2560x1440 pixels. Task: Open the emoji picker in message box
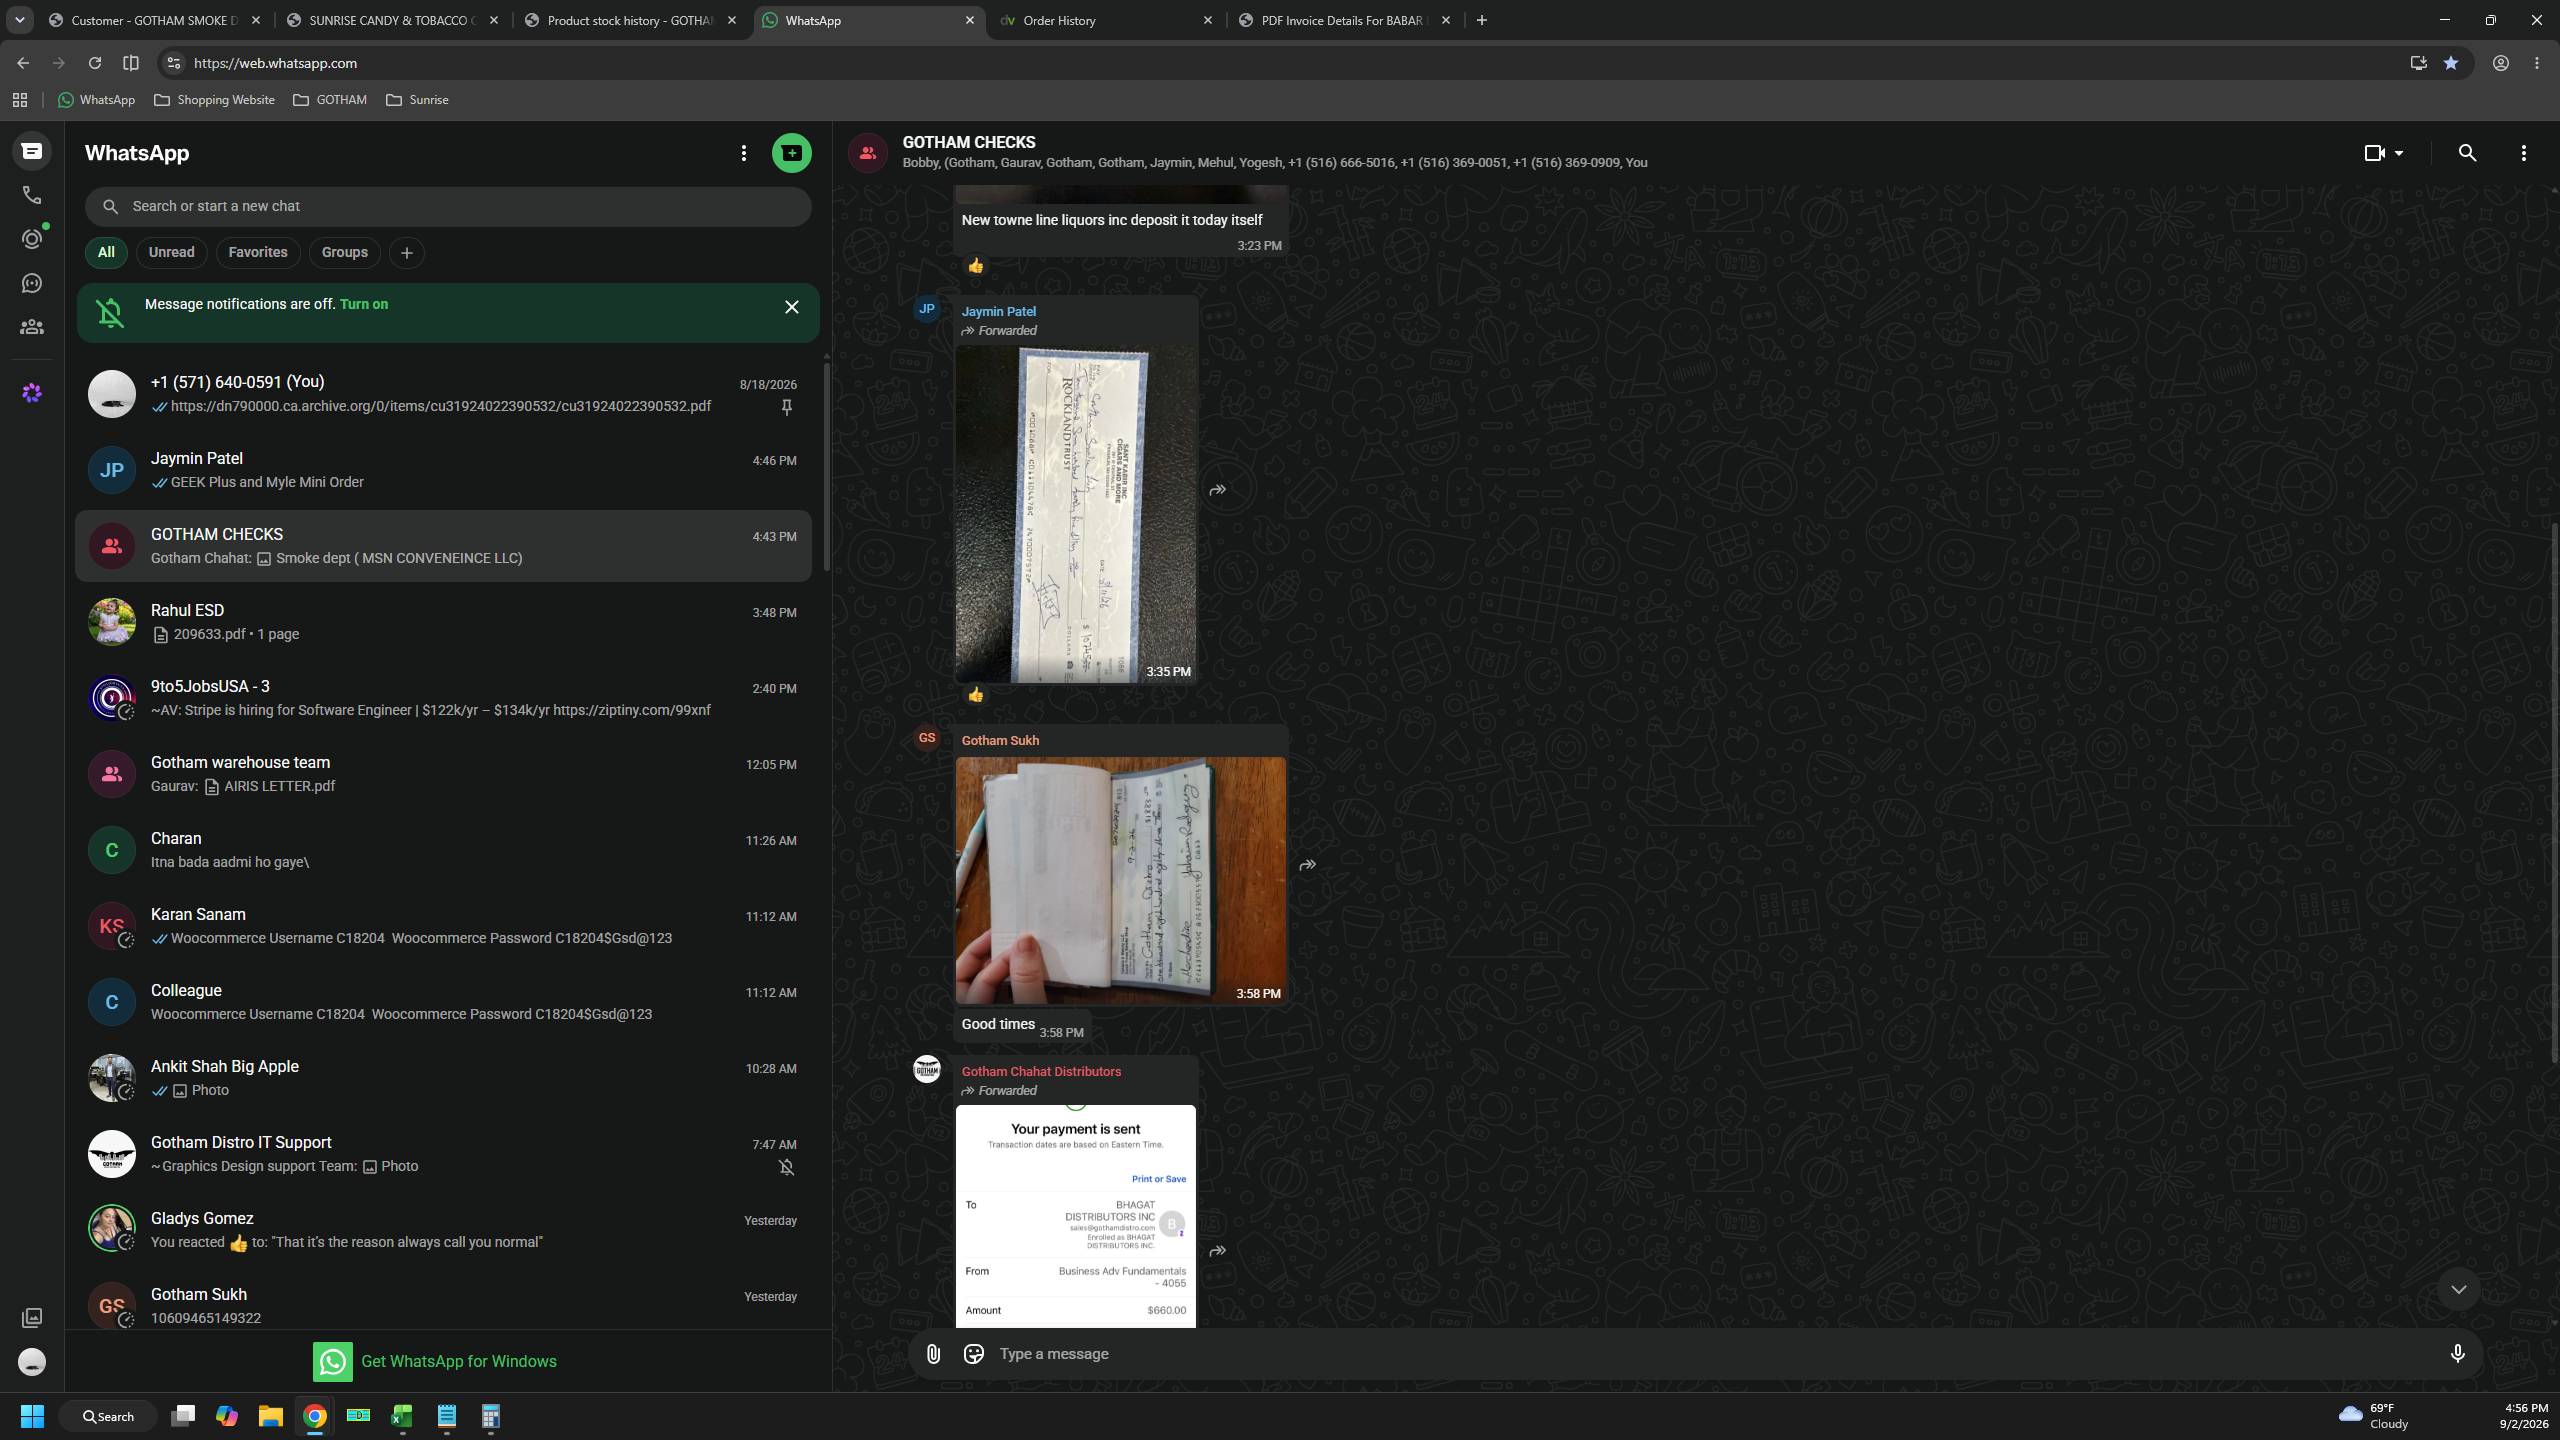coord(973,1354)
